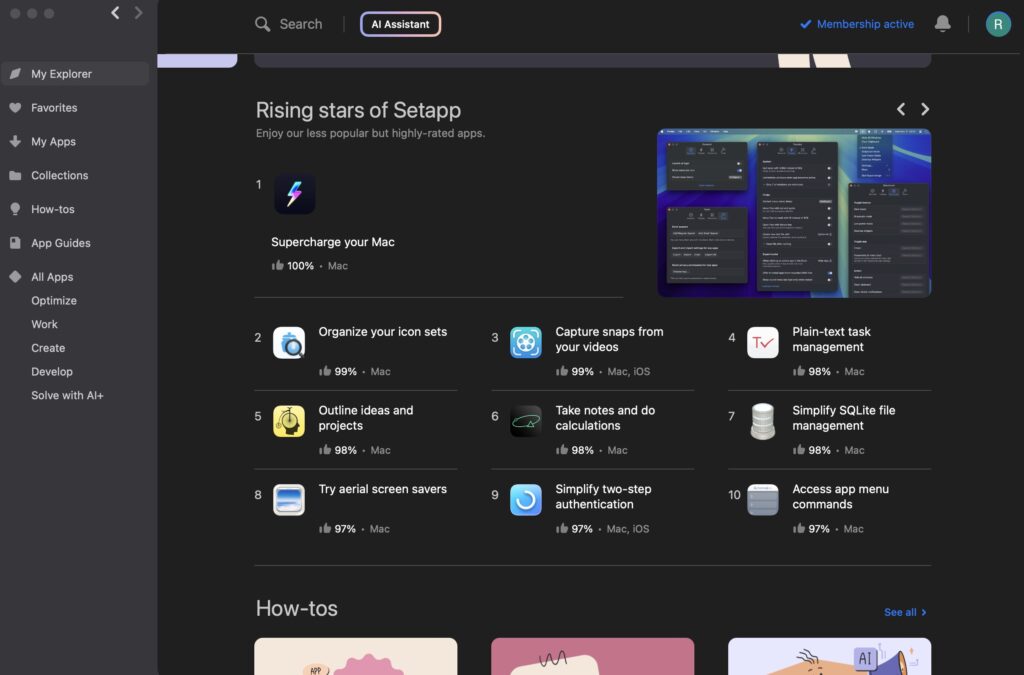This screenshot has width=1024, height=675.
Task: Go back with the toolbar back arrow
Action: click(x=115, y=12)
